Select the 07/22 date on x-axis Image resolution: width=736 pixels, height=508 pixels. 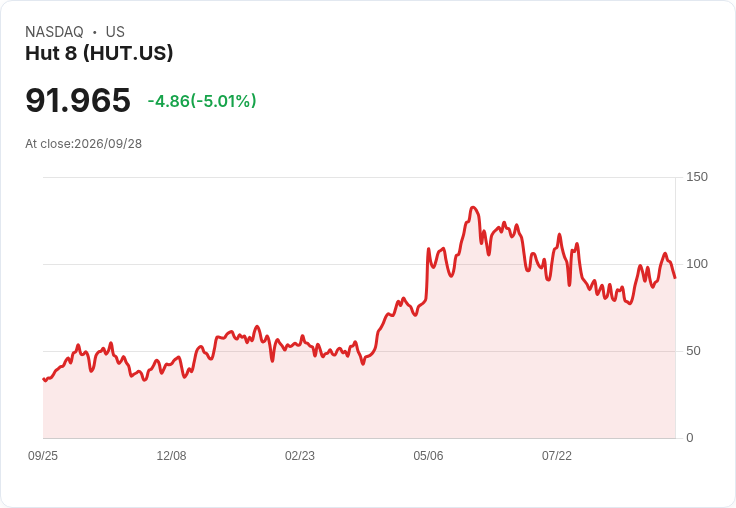pos(557,455)
